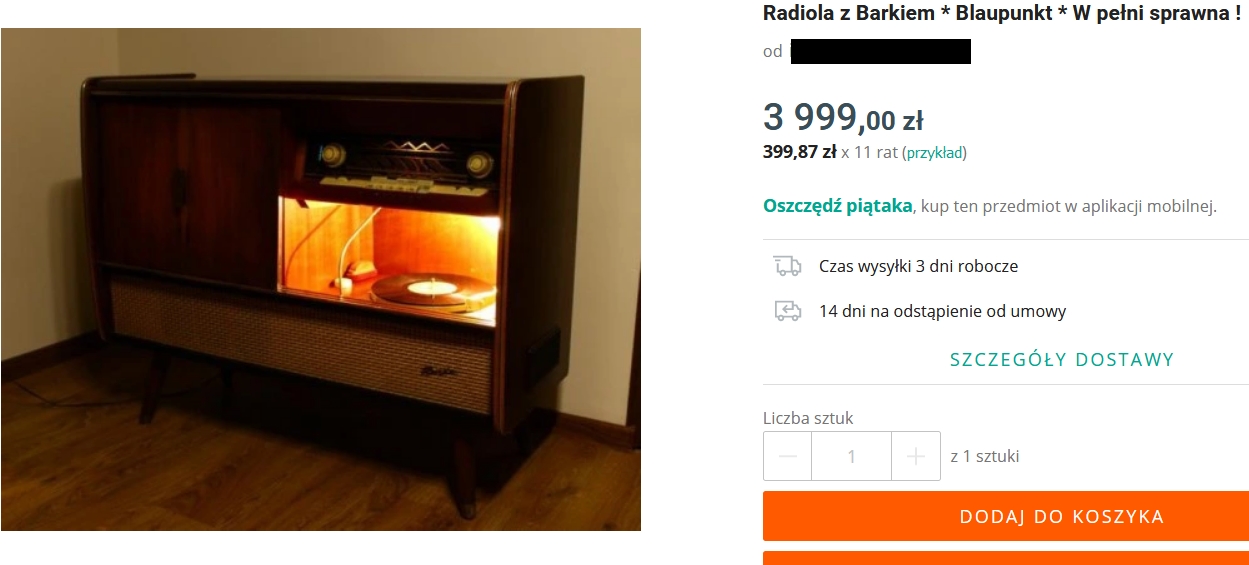Viewport: 1249px width, 565px height.
Task: Open SZCZEGÓŁY DOSTAWY delivery details
Action: [x=1062, y=360]
